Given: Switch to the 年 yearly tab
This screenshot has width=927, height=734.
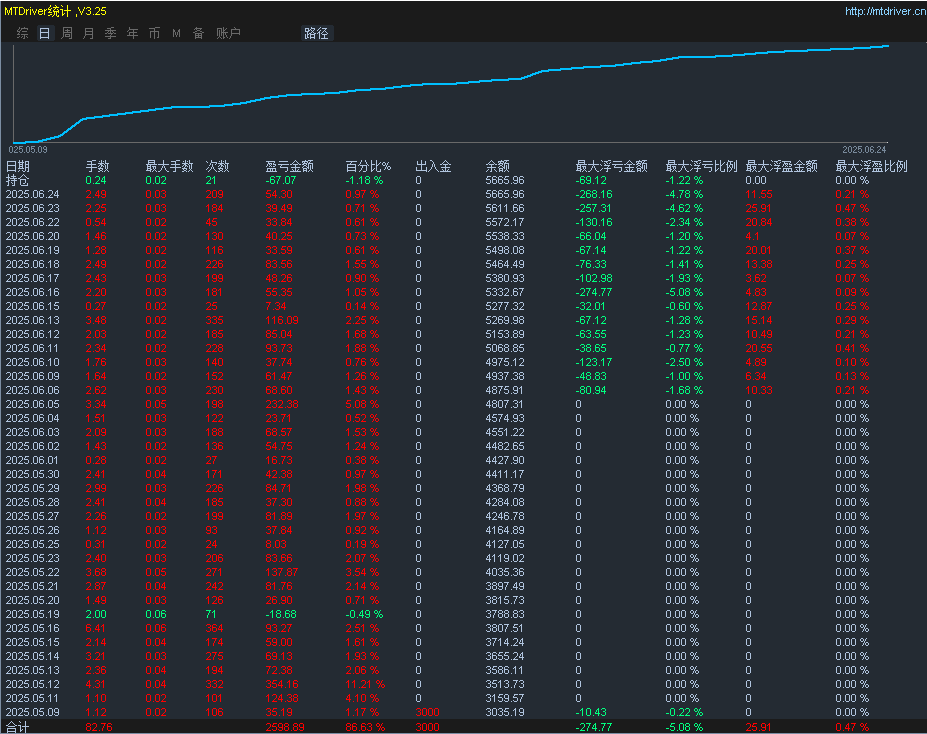Looking at the screenshot, I should [x=132, y=33].
